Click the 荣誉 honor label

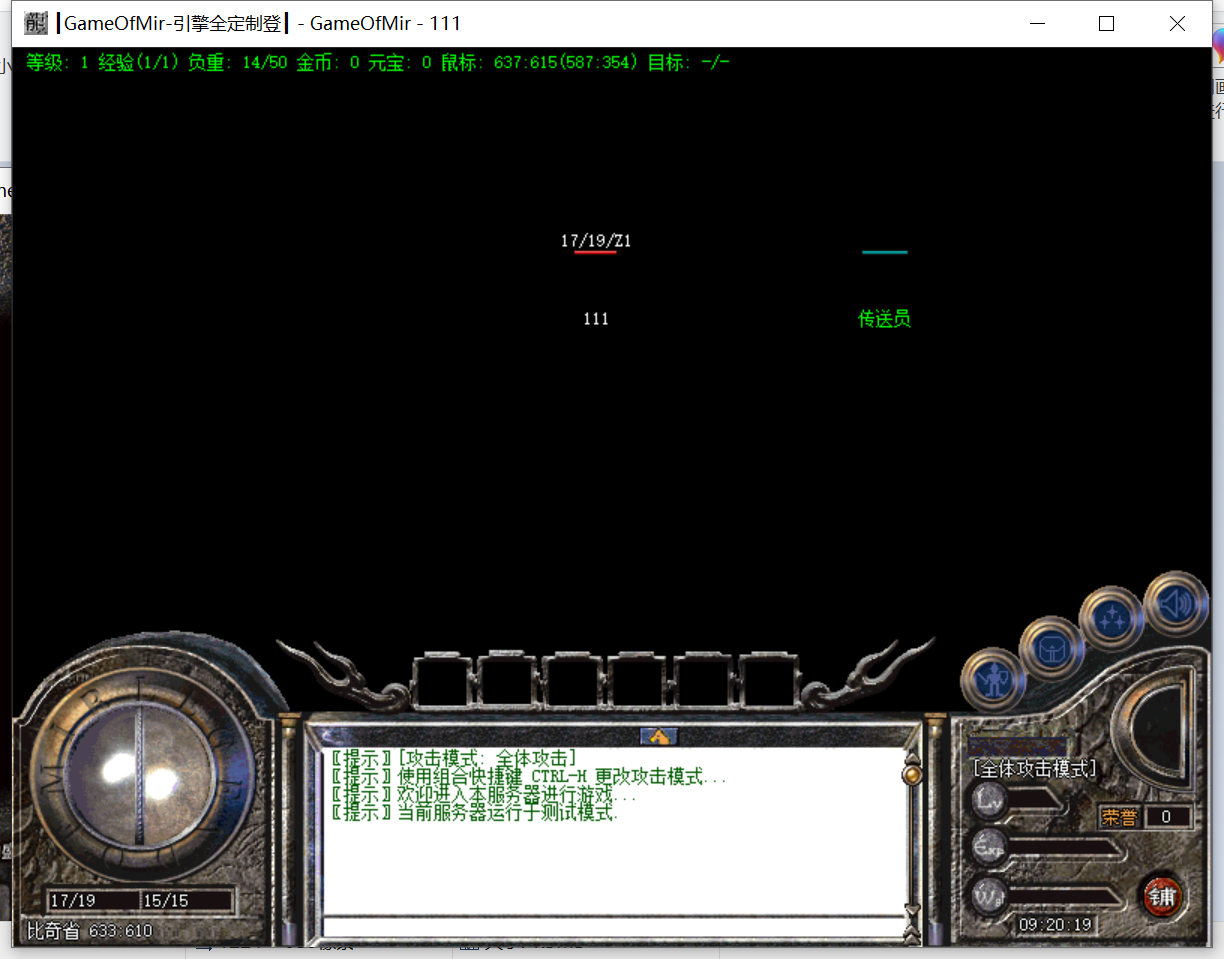[x=1120, y=817]
